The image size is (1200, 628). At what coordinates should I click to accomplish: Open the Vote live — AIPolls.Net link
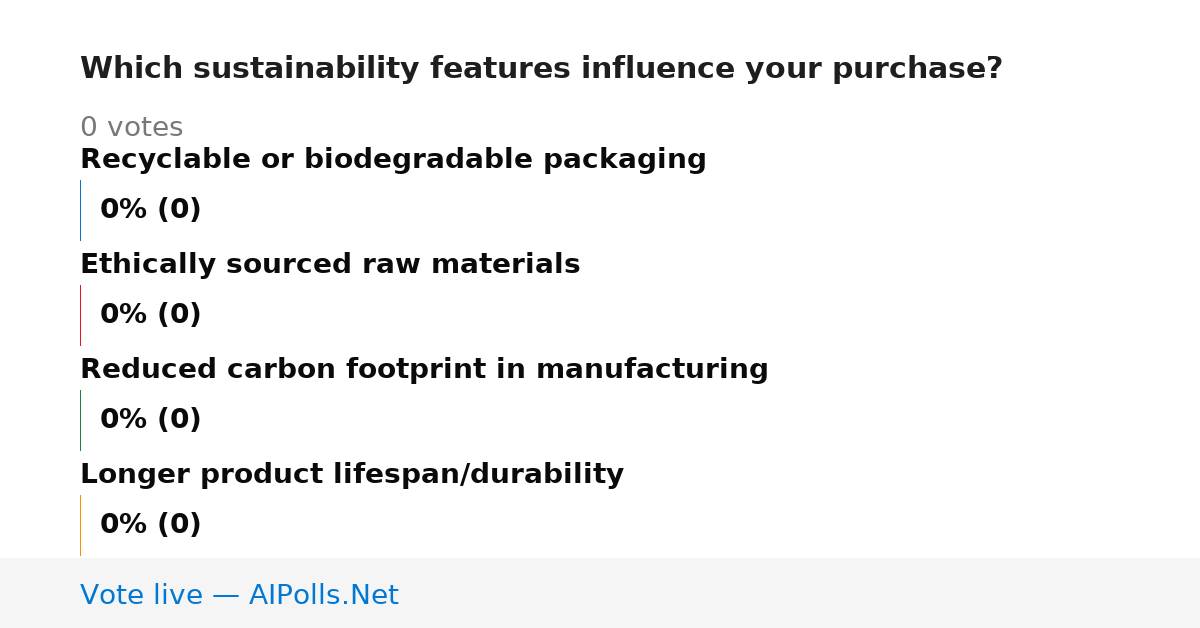pos(239,595)
